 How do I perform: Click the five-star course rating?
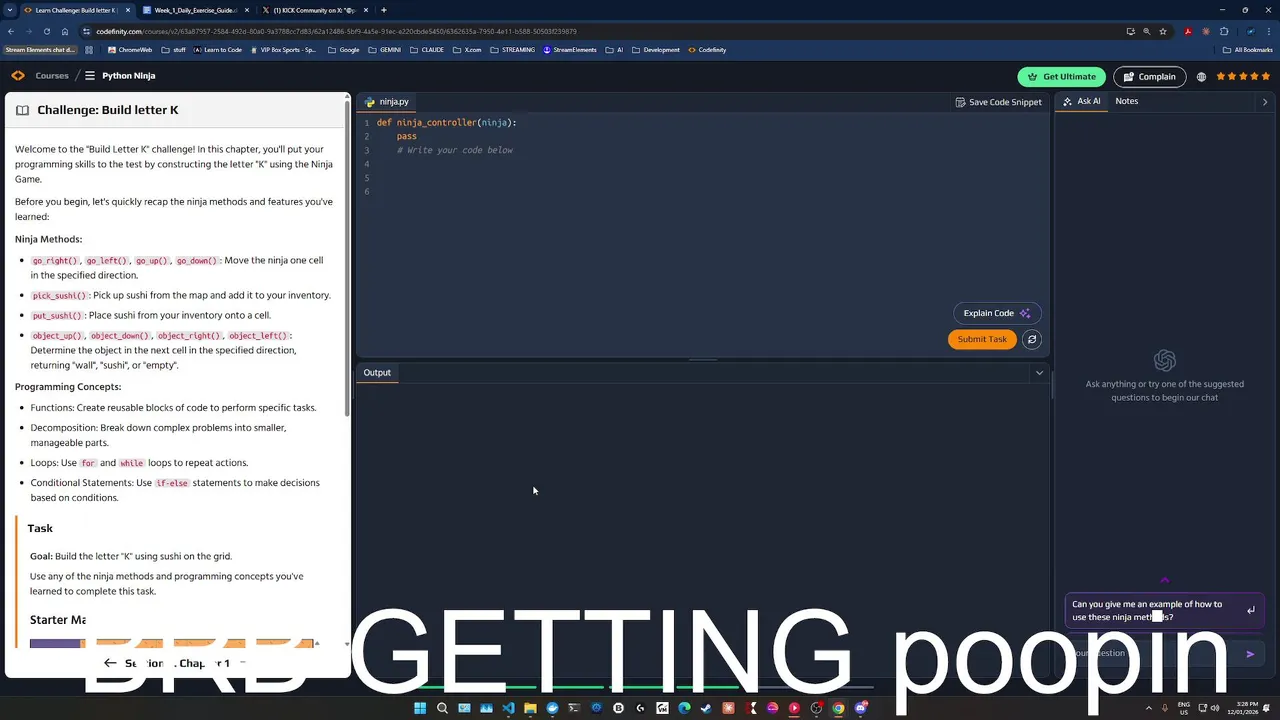tap(1243, 77)
